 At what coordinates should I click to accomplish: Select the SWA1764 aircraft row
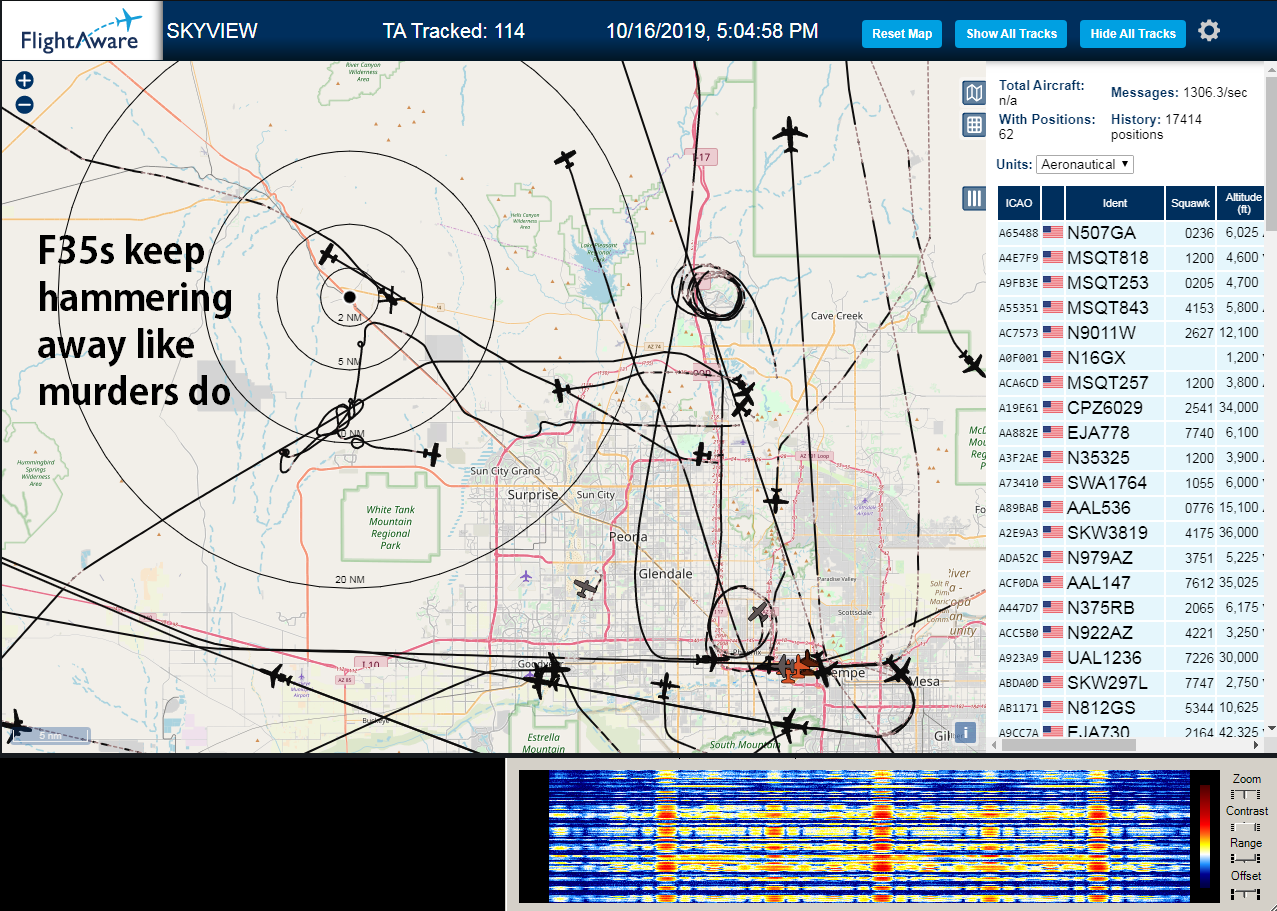[1131, 482]
